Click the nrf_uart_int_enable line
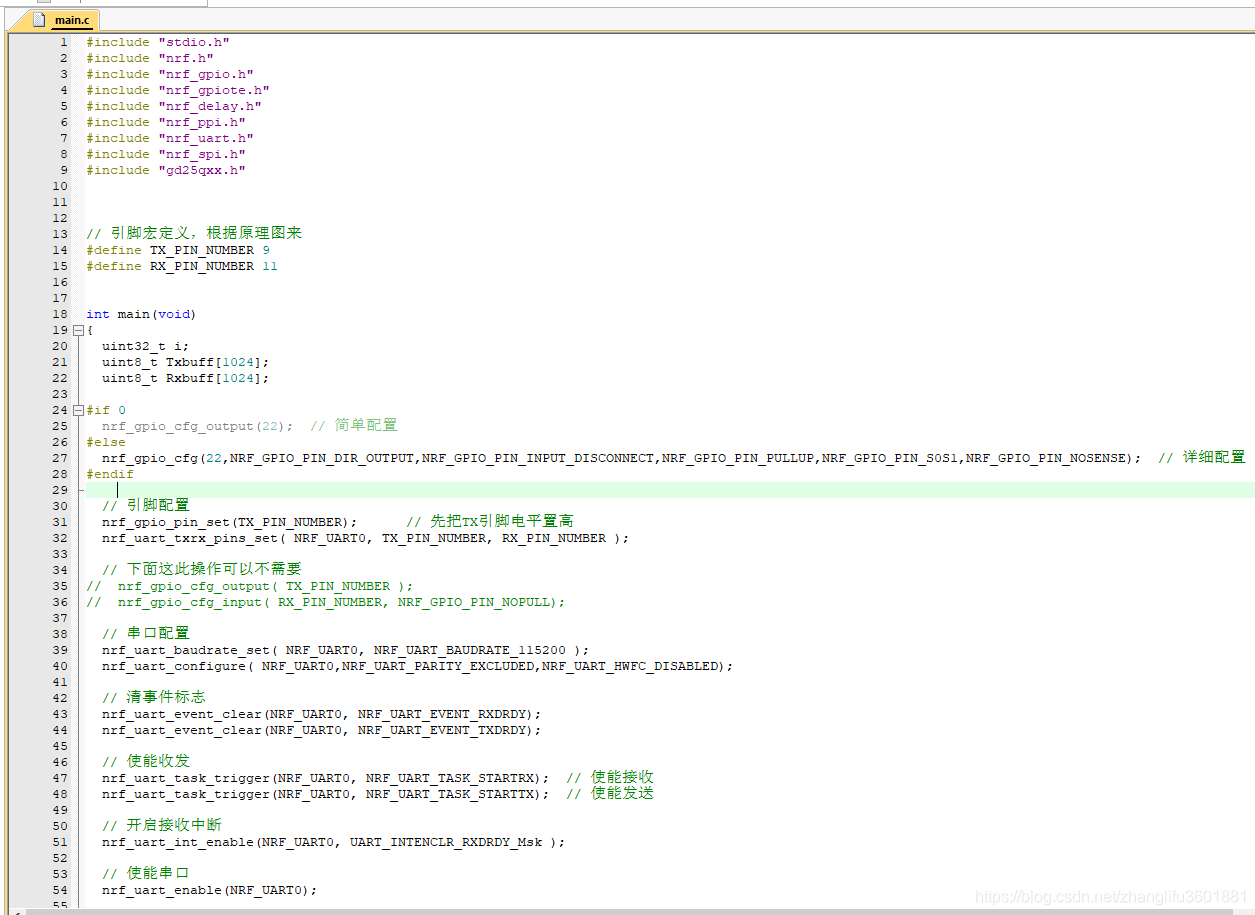1255x915 pixels. 334,842
